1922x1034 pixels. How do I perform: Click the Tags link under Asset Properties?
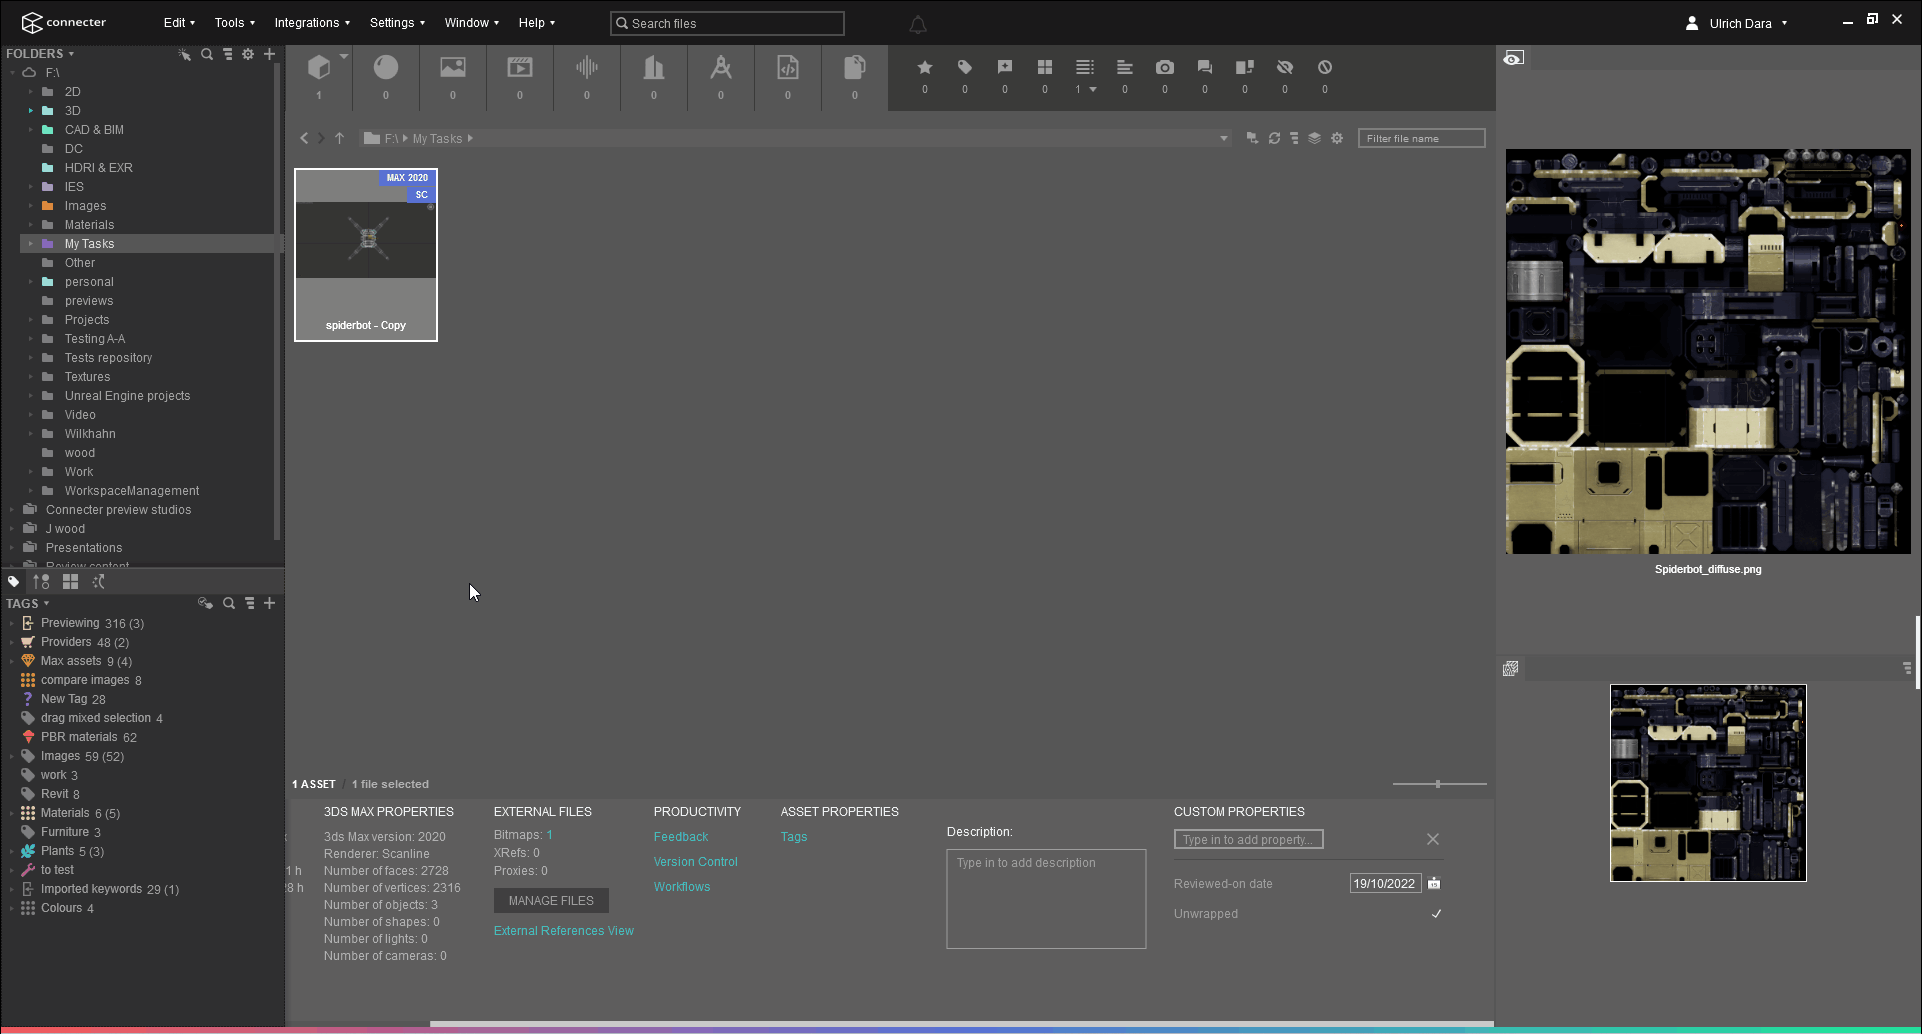(794, 837)
